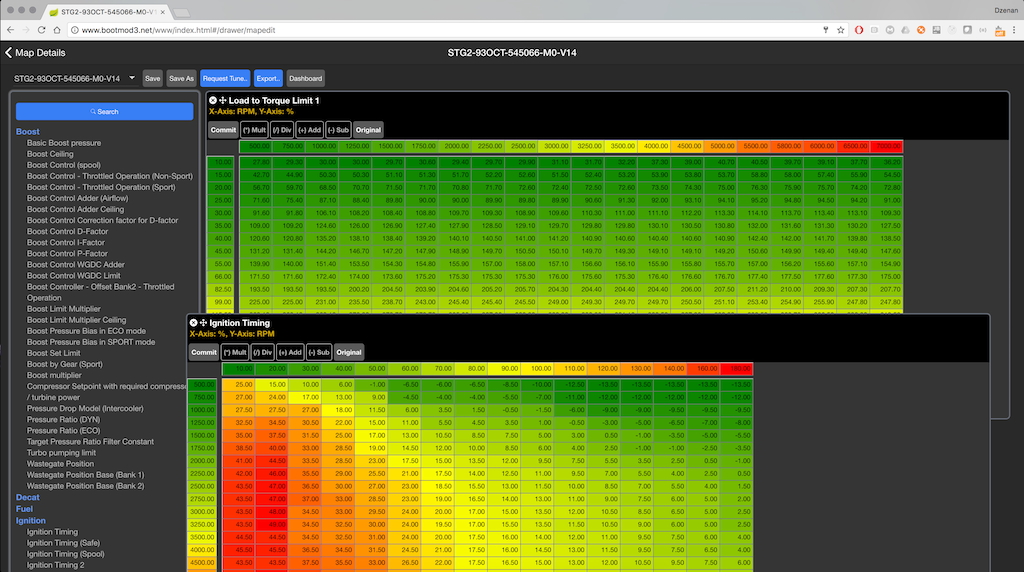Open map selector dropdown STG2-93OCT-545066-M0-V14
This screenshot has width=1024, height=572.
[74, 78]
